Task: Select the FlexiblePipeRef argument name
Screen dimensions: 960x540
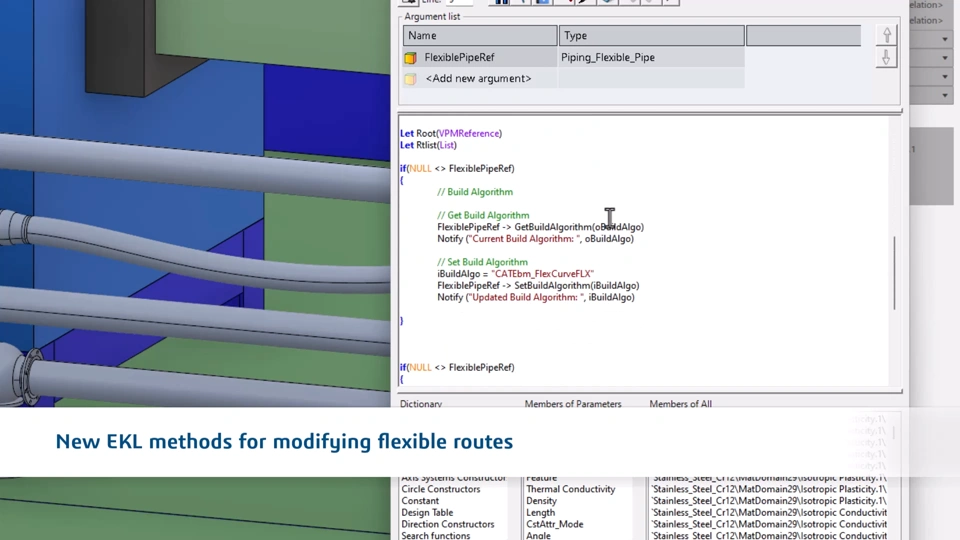Action: (x=459, y=58)
